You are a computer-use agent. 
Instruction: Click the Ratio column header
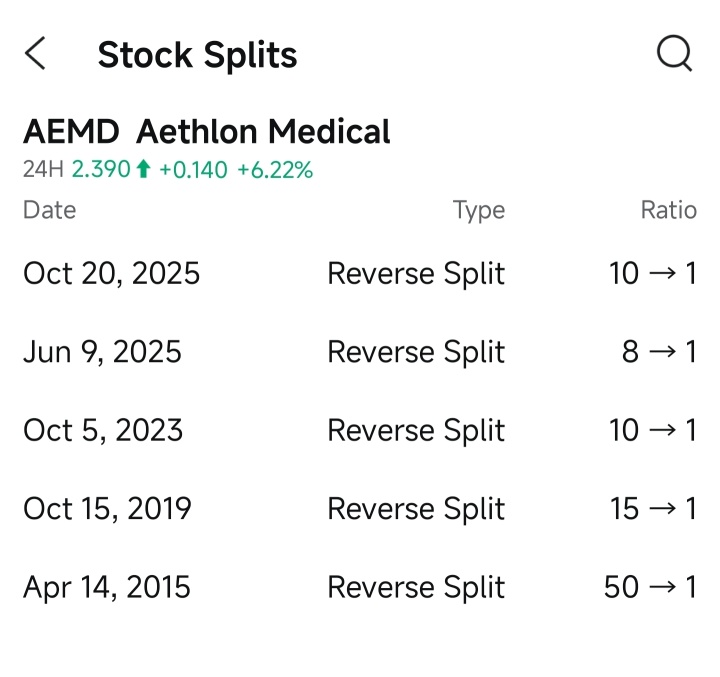coord(669,210)
